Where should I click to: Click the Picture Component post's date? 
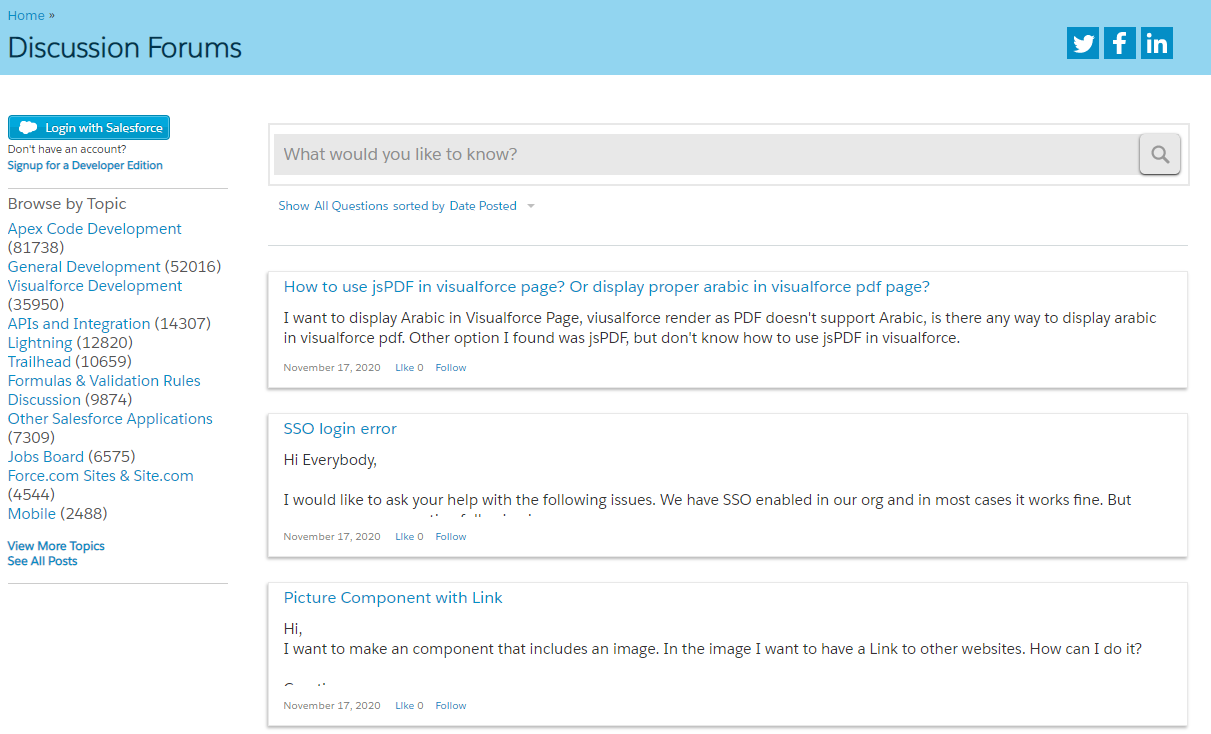click(332, 706)
